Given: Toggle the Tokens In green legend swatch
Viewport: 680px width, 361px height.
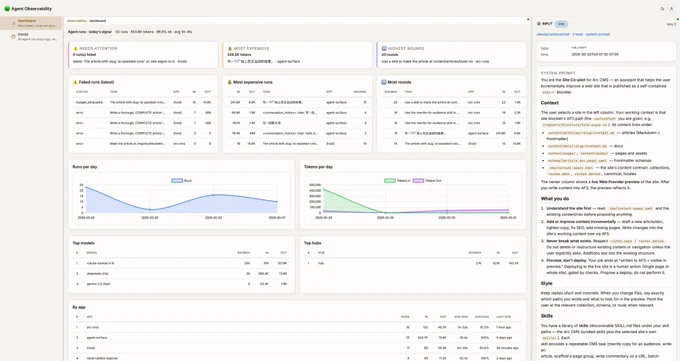Looking at the screenshot, I should 389,180.
